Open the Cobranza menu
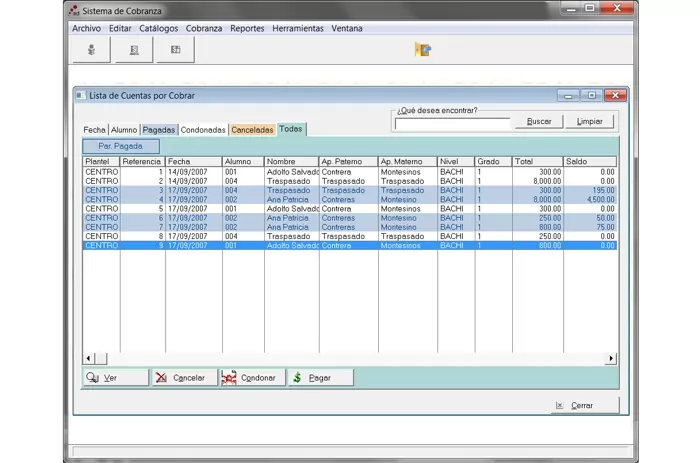Viewport: 700px width, 463px height. click(x=204, y=29)
